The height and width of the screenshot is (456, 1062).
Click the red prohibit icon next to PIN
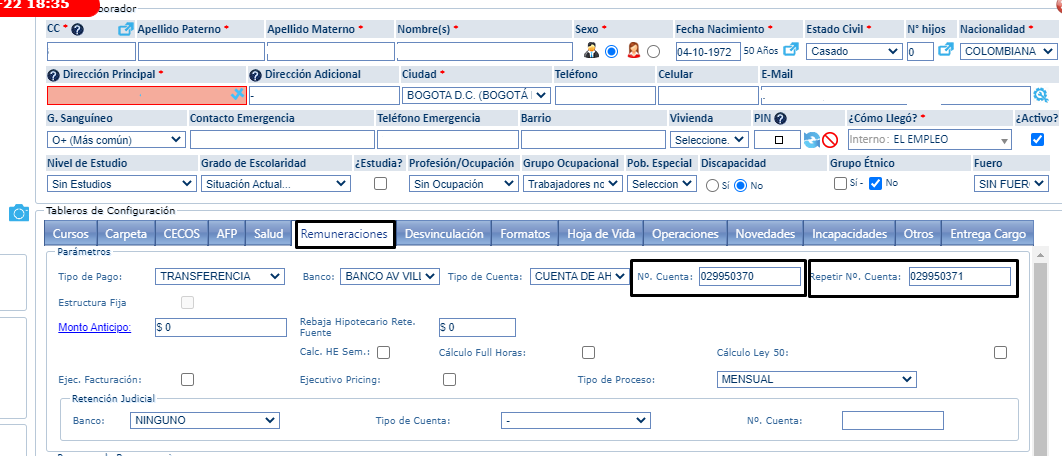[x=829, y=140]
